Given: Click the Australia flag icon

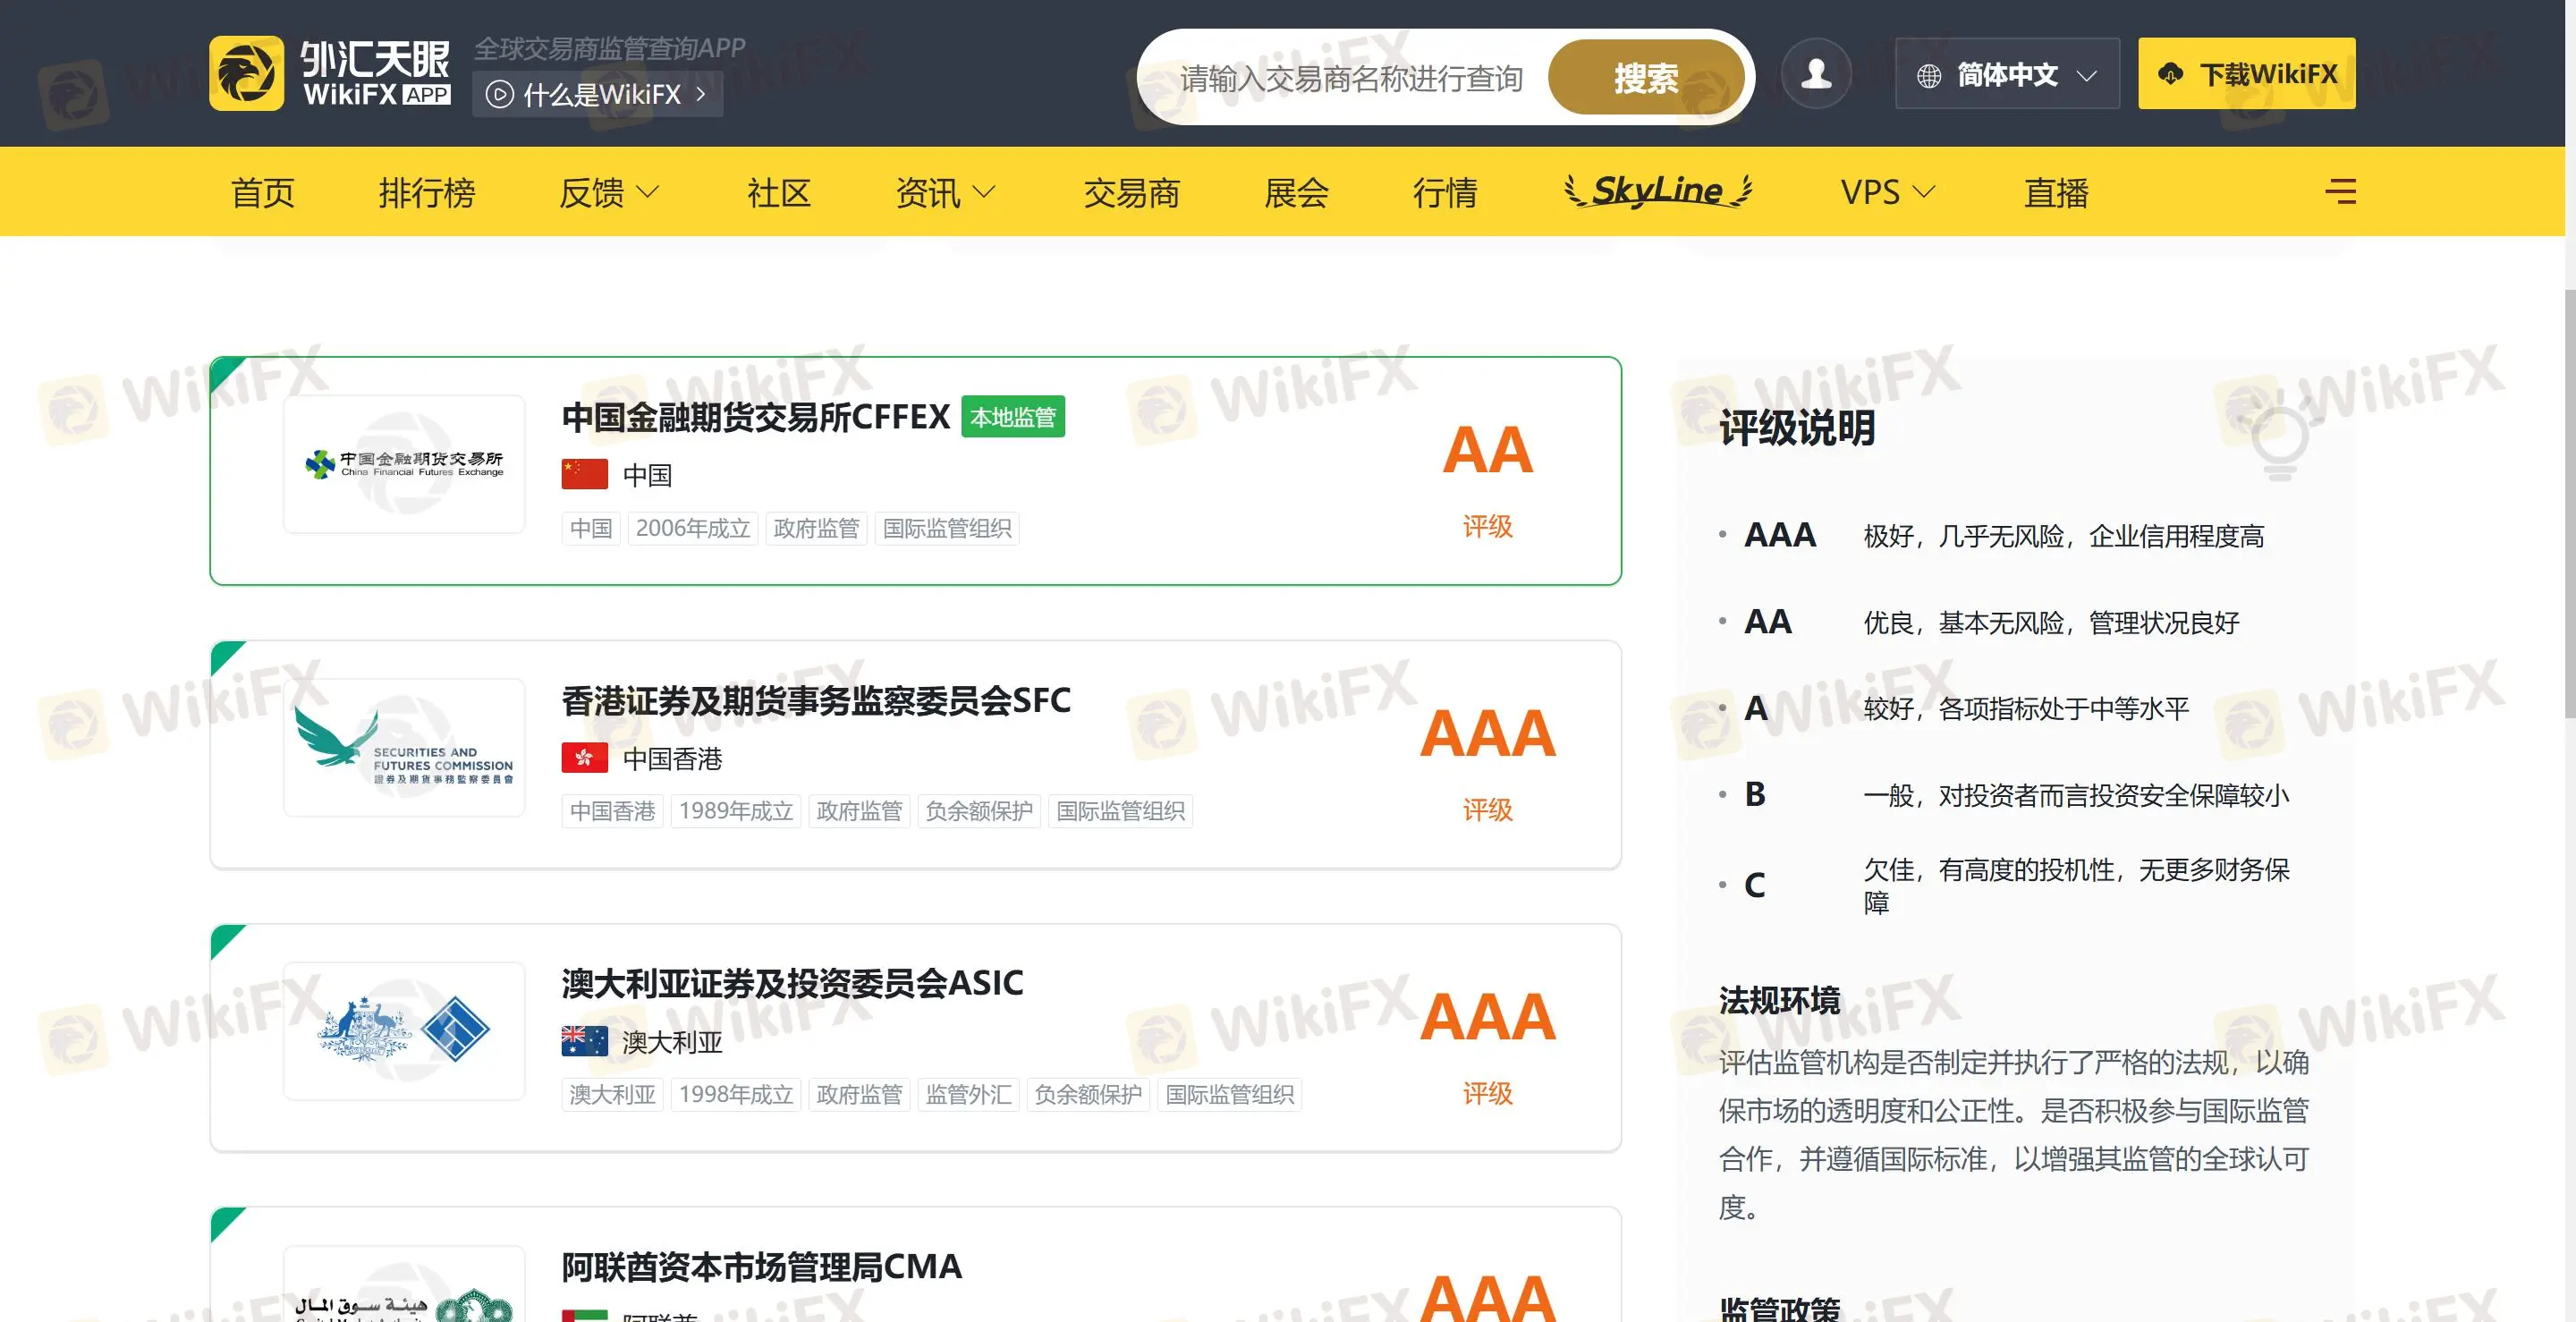Looking at the screenshot, I should (584, 1041).
